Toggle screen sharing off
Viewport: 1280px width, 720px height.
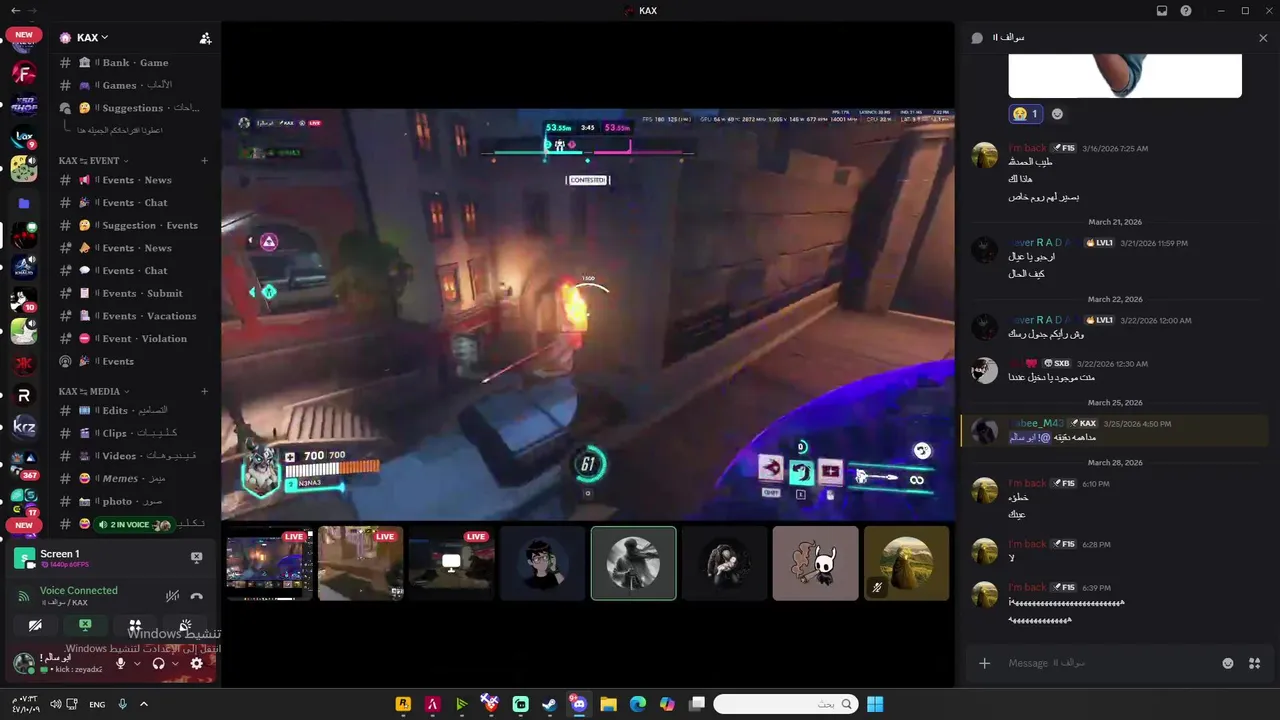pos(85,625)
